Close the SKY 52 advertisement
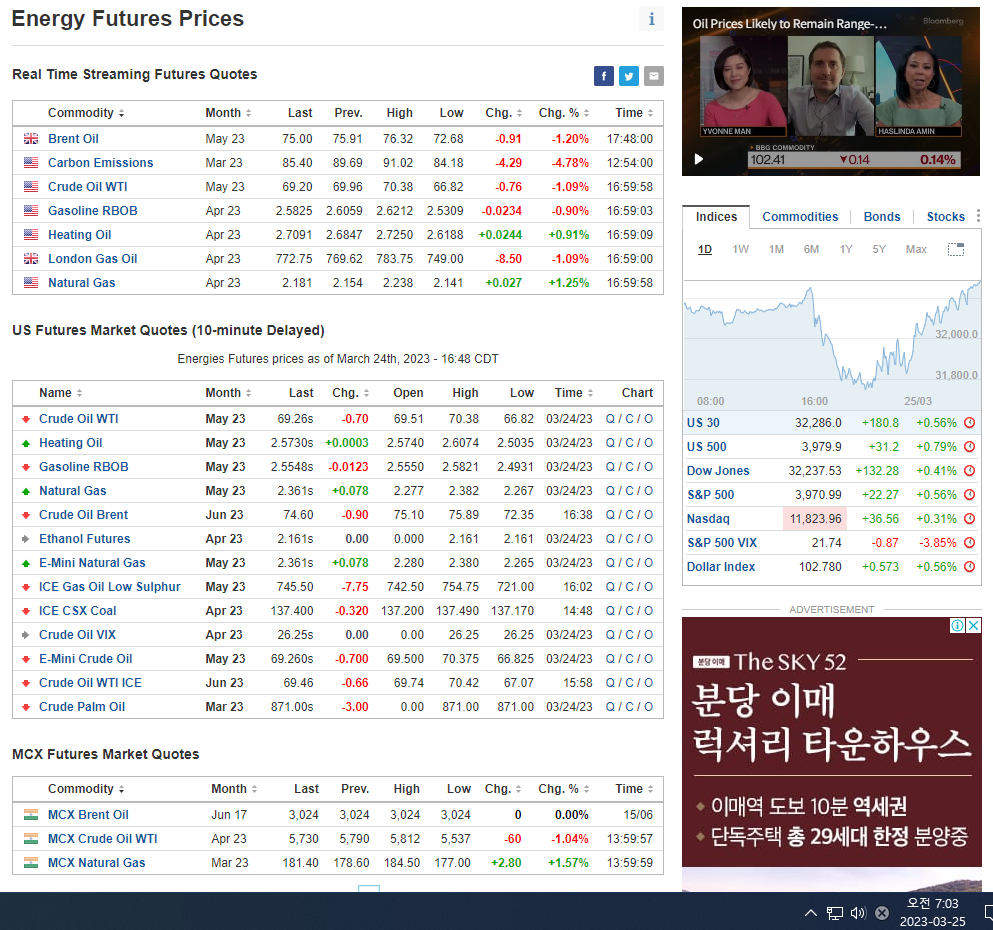The width and height of the screenshot is (993, 930). 974,625
